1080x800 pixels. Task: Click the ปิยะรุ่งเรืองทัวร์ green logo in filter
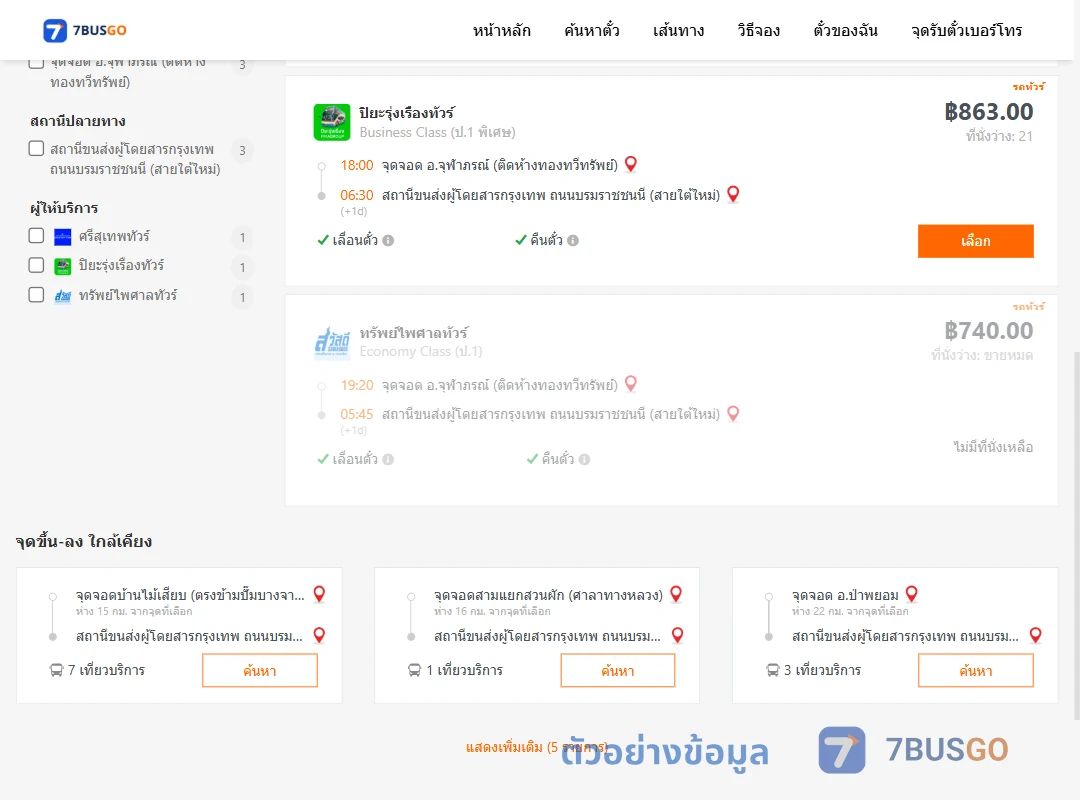pos(63,267)
